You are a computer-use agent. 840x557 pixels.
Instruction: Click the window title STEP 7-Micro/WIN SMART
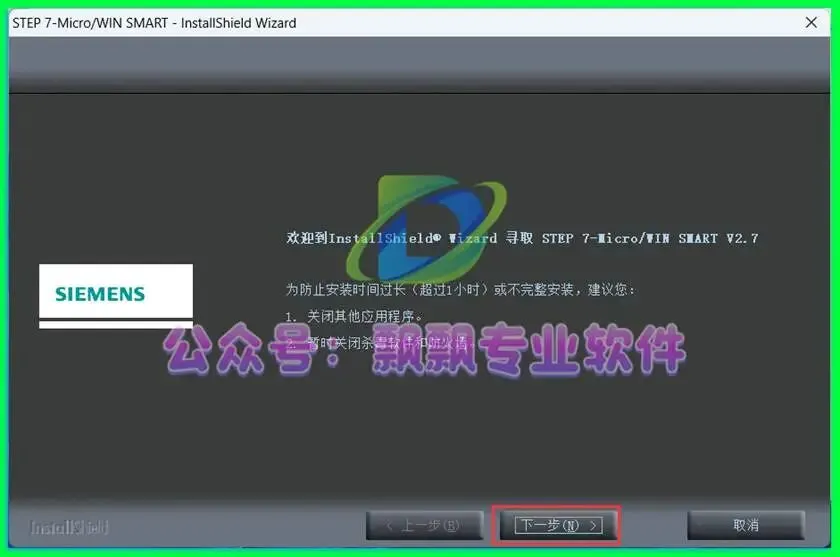[154, 23]
